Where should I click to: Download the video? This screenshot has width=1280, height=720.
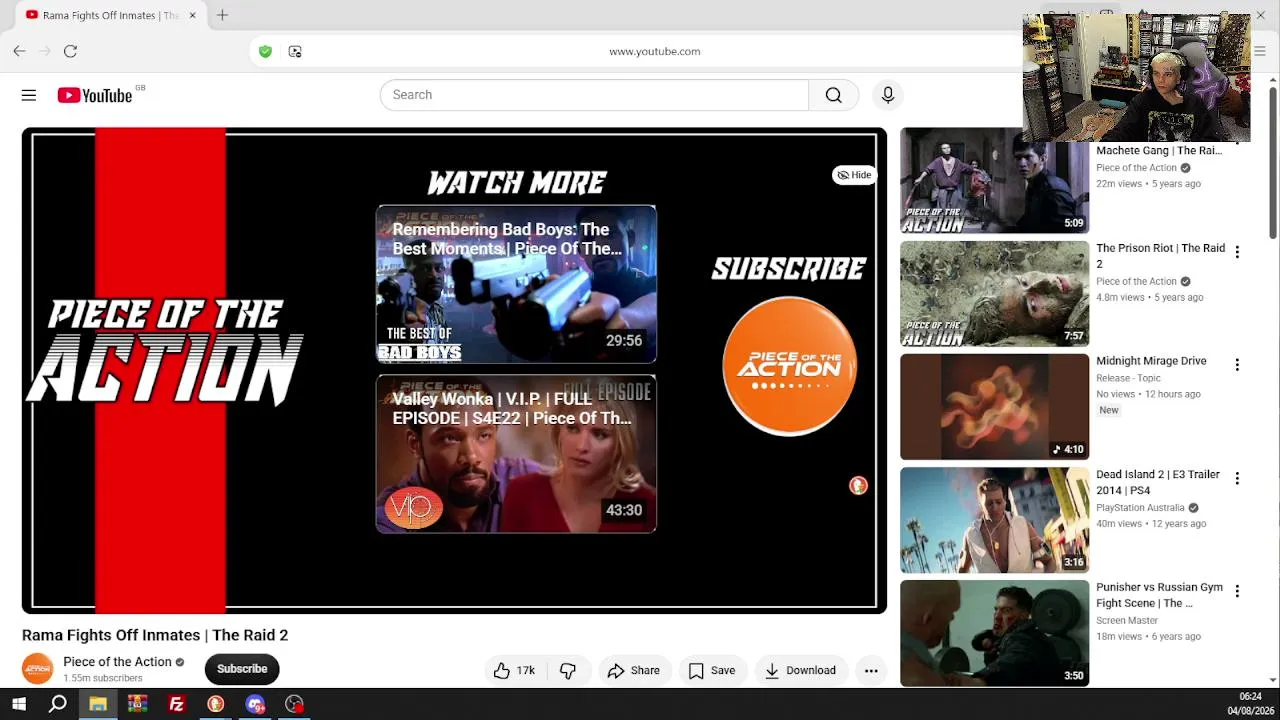click(x=800, y=670)
